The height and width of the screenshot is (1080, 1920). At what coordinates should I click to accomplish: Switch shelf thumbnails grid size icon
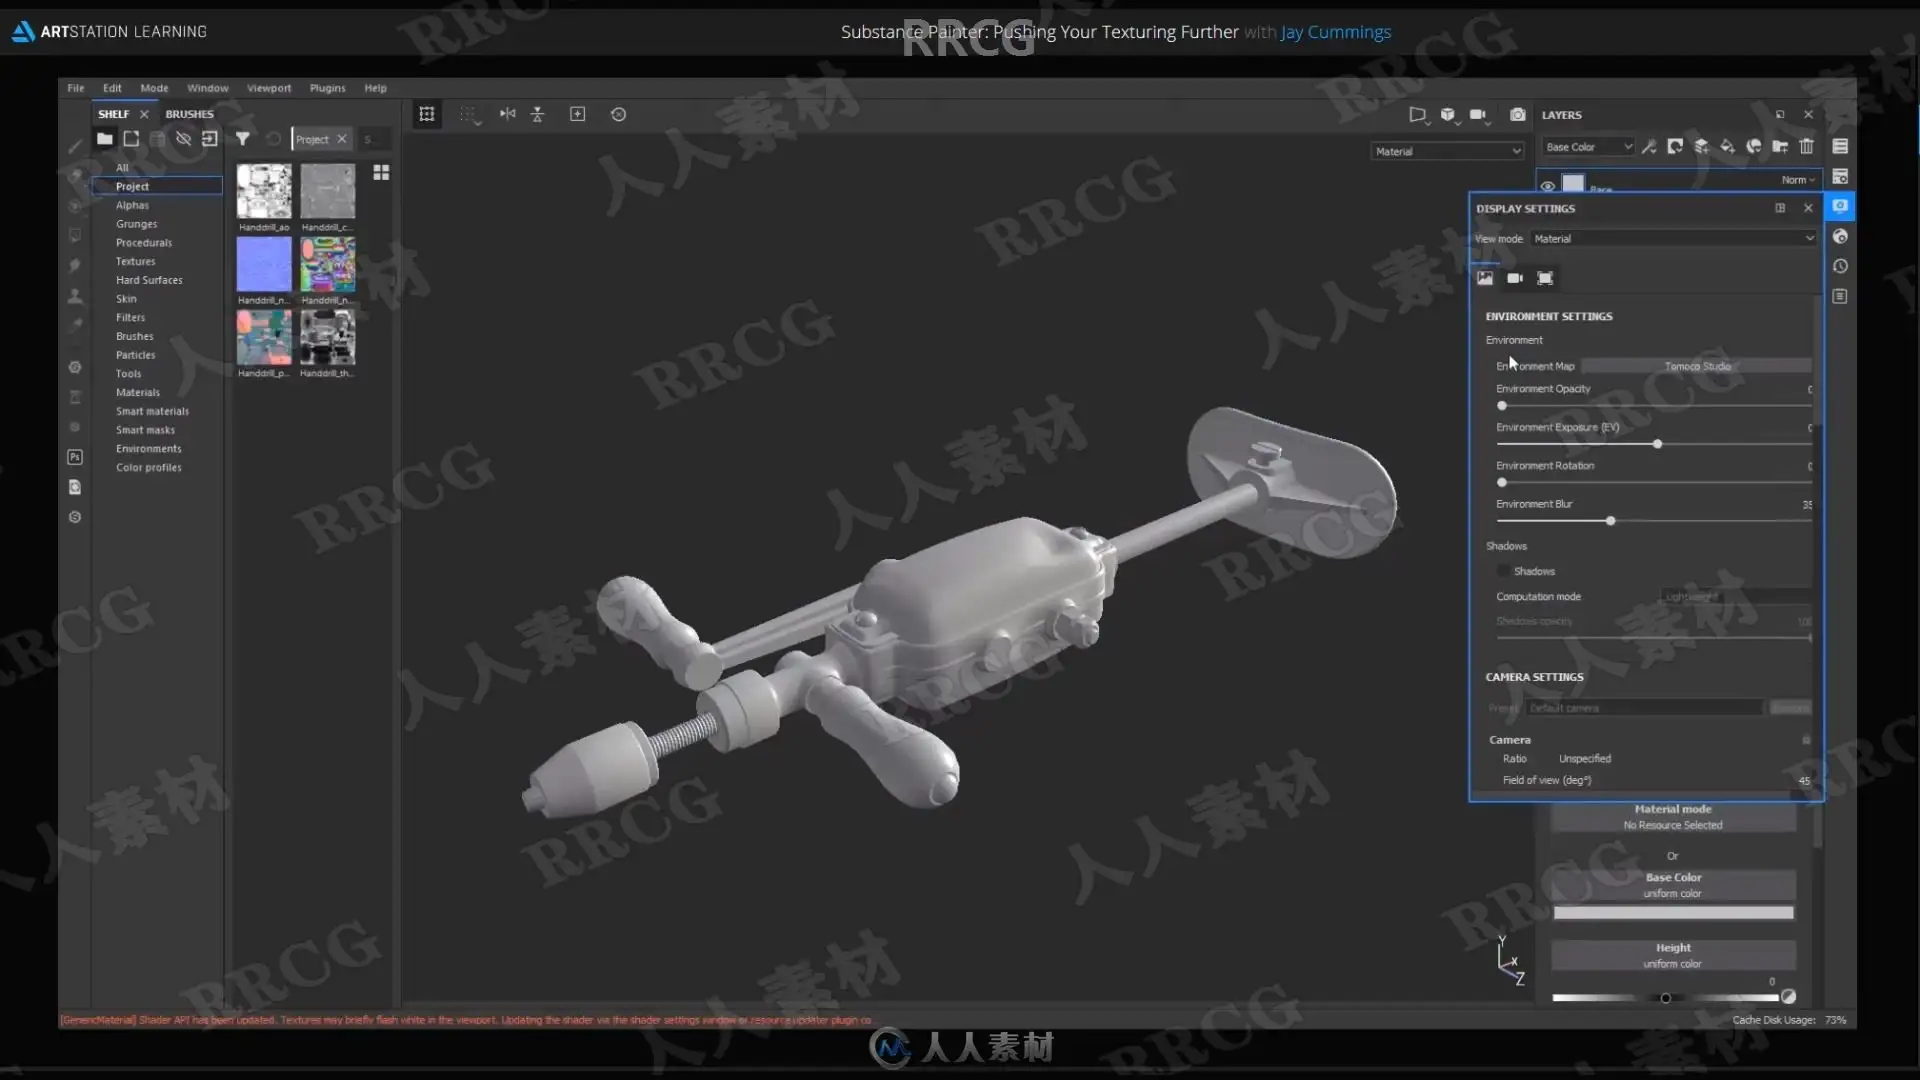(381, 173)
